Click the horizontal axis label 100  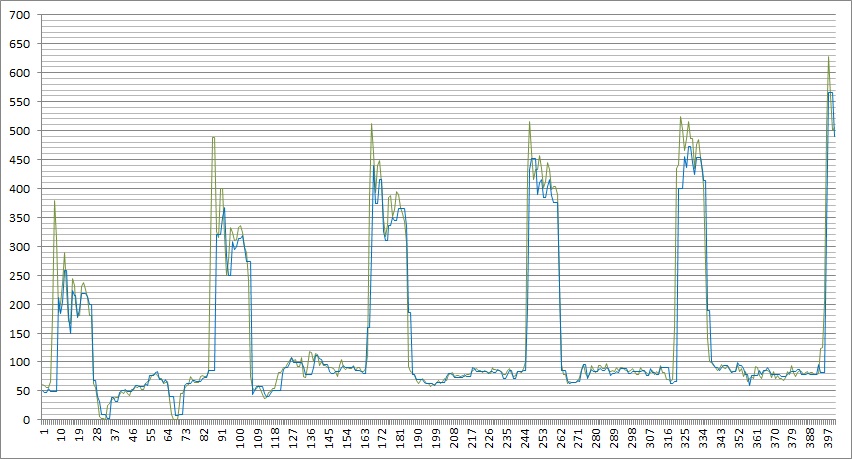[240, 438]
